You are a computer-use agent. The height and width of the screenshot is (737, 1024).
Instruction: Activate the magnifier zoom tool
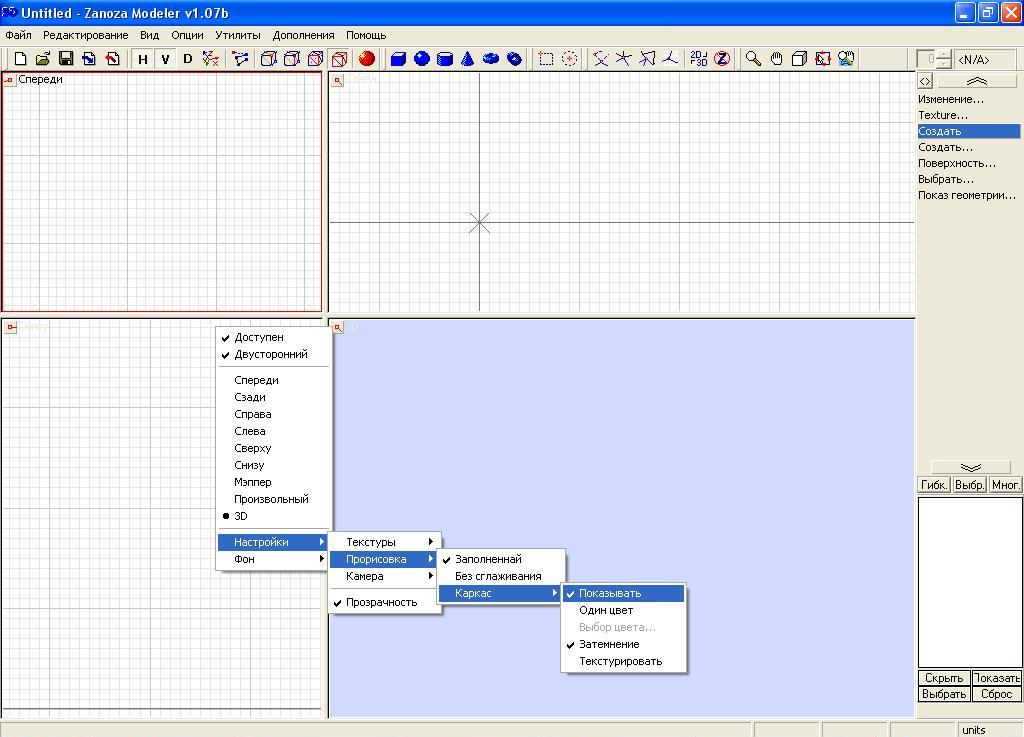753,59
